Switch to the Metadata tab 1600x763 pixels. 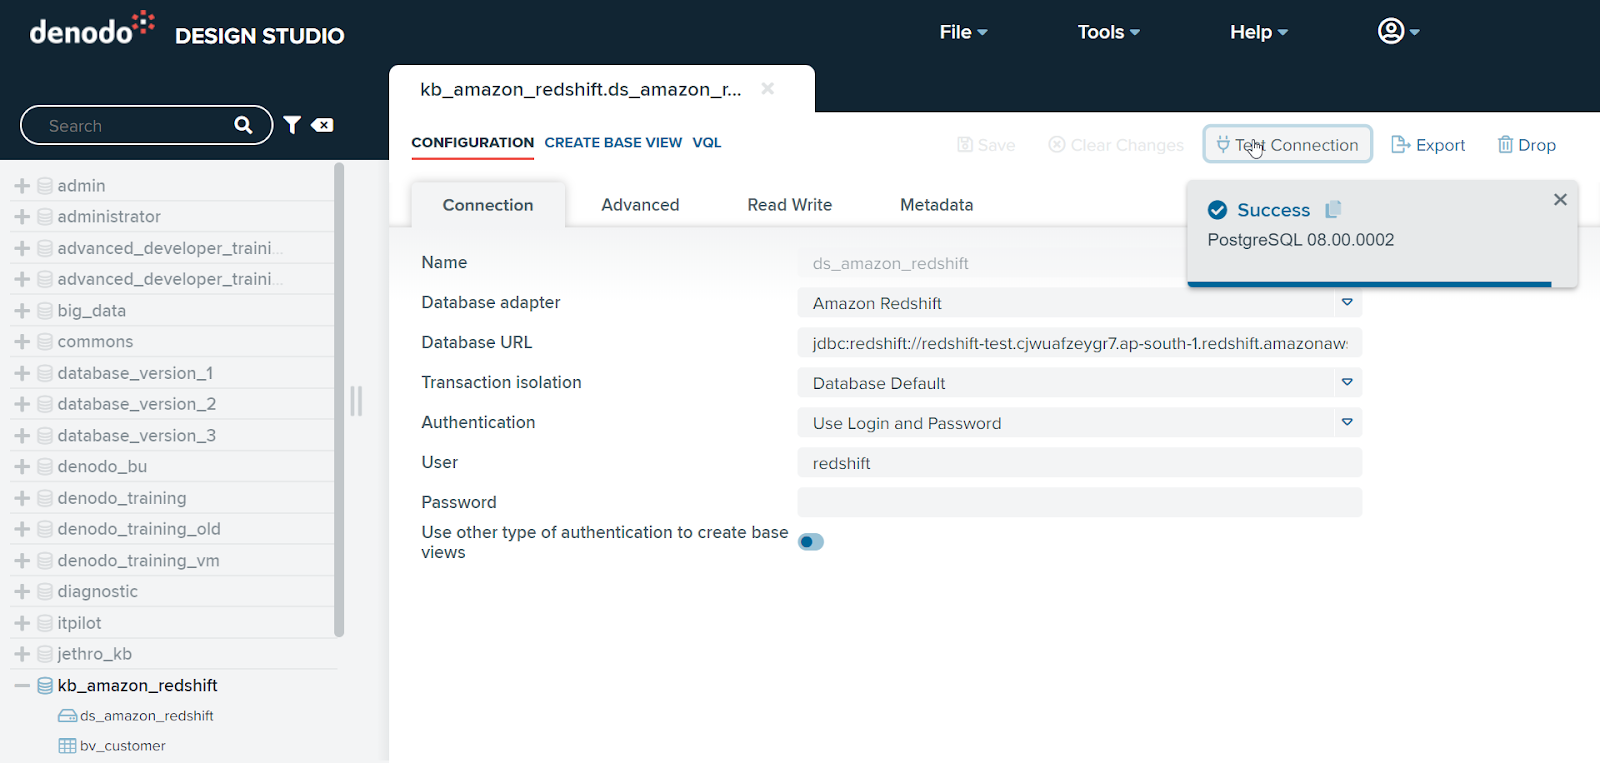click(937, 205)
